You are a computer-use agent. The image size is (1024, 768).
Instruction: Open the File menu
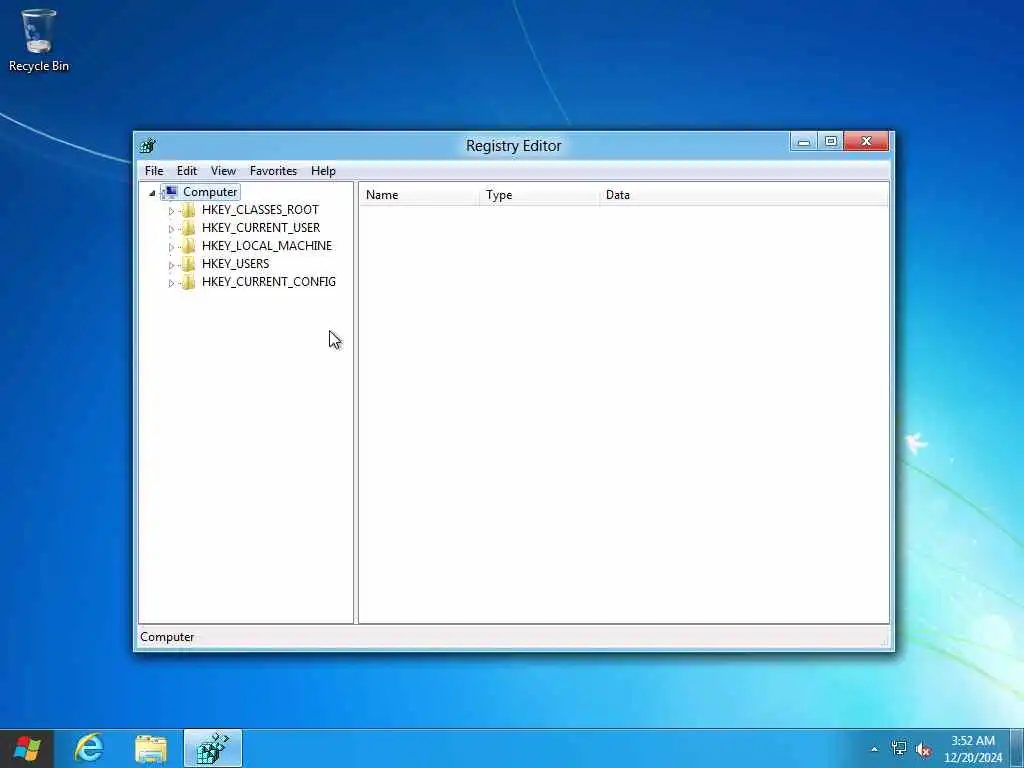[154, 170]
